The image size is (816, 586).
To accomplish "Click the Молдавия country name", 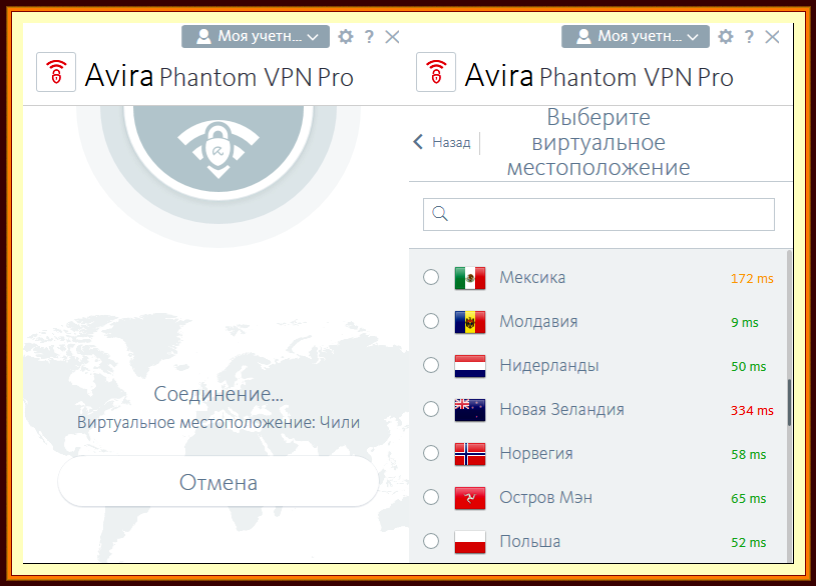I will coord(539,322).
